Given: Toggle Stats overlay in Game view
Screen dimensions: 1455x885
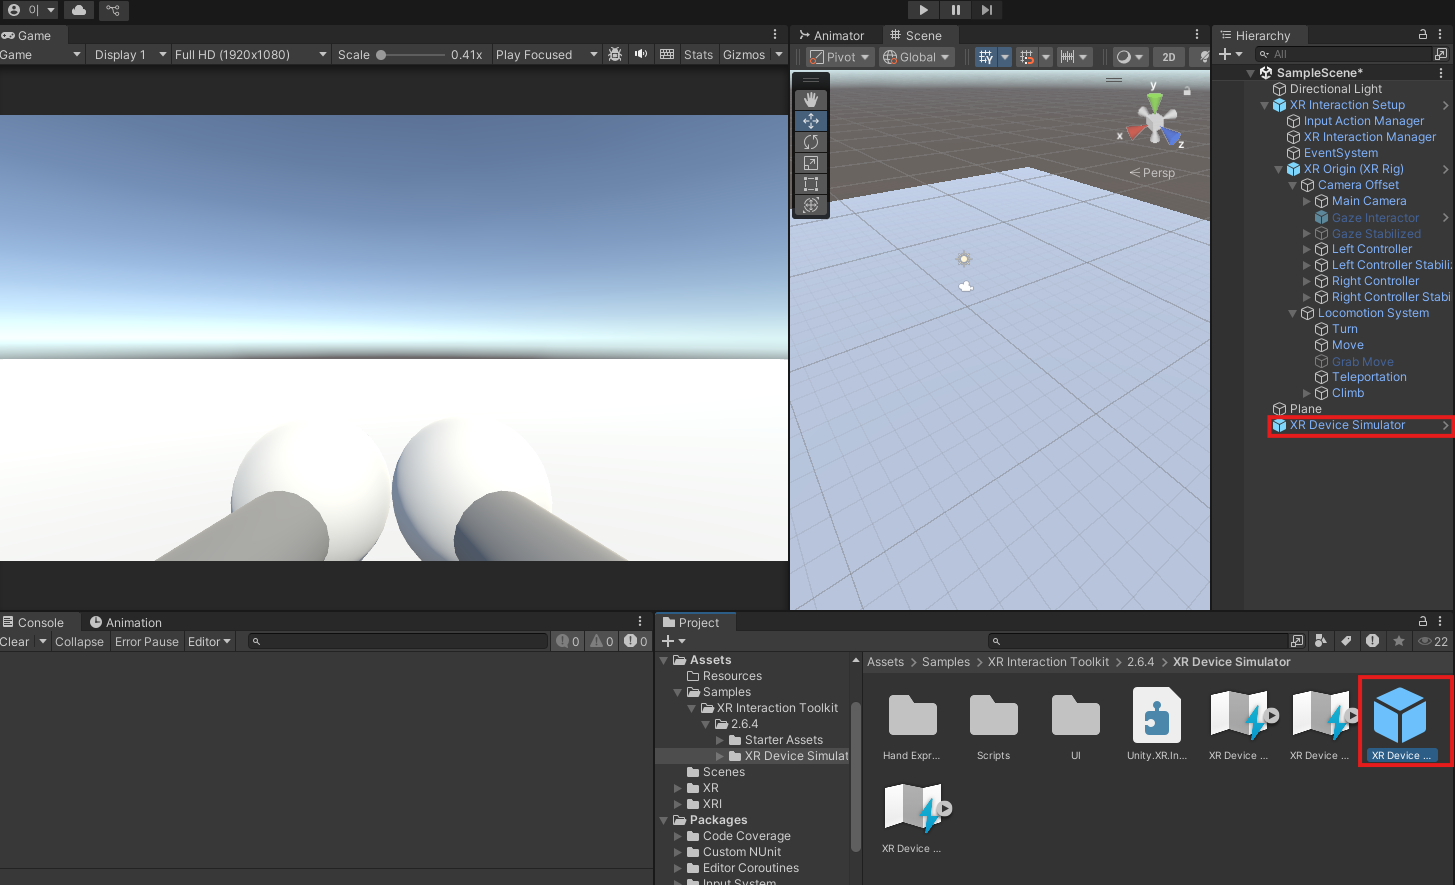Looking at the screenshot, I should pyautogui.click(x=698, y=54).
